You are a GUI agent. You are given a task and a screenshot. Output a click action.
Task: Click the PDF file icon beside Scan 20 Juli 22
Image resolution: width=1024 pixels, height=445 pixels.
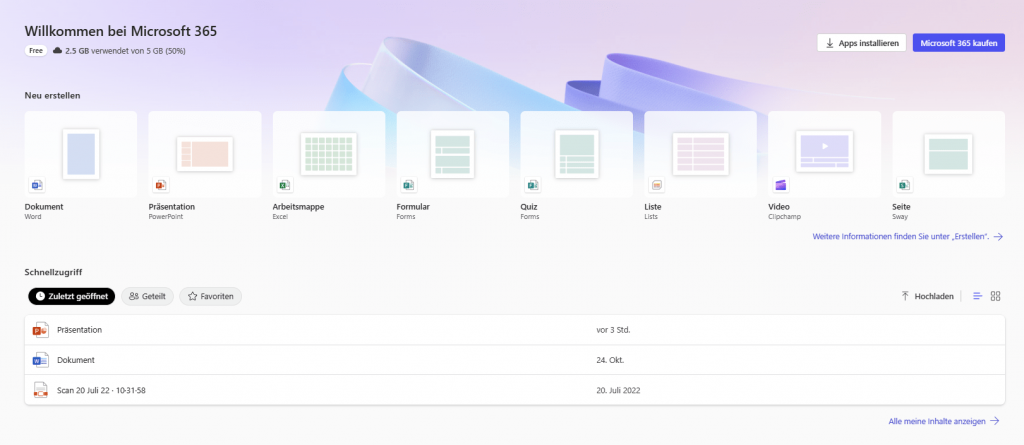40,390
